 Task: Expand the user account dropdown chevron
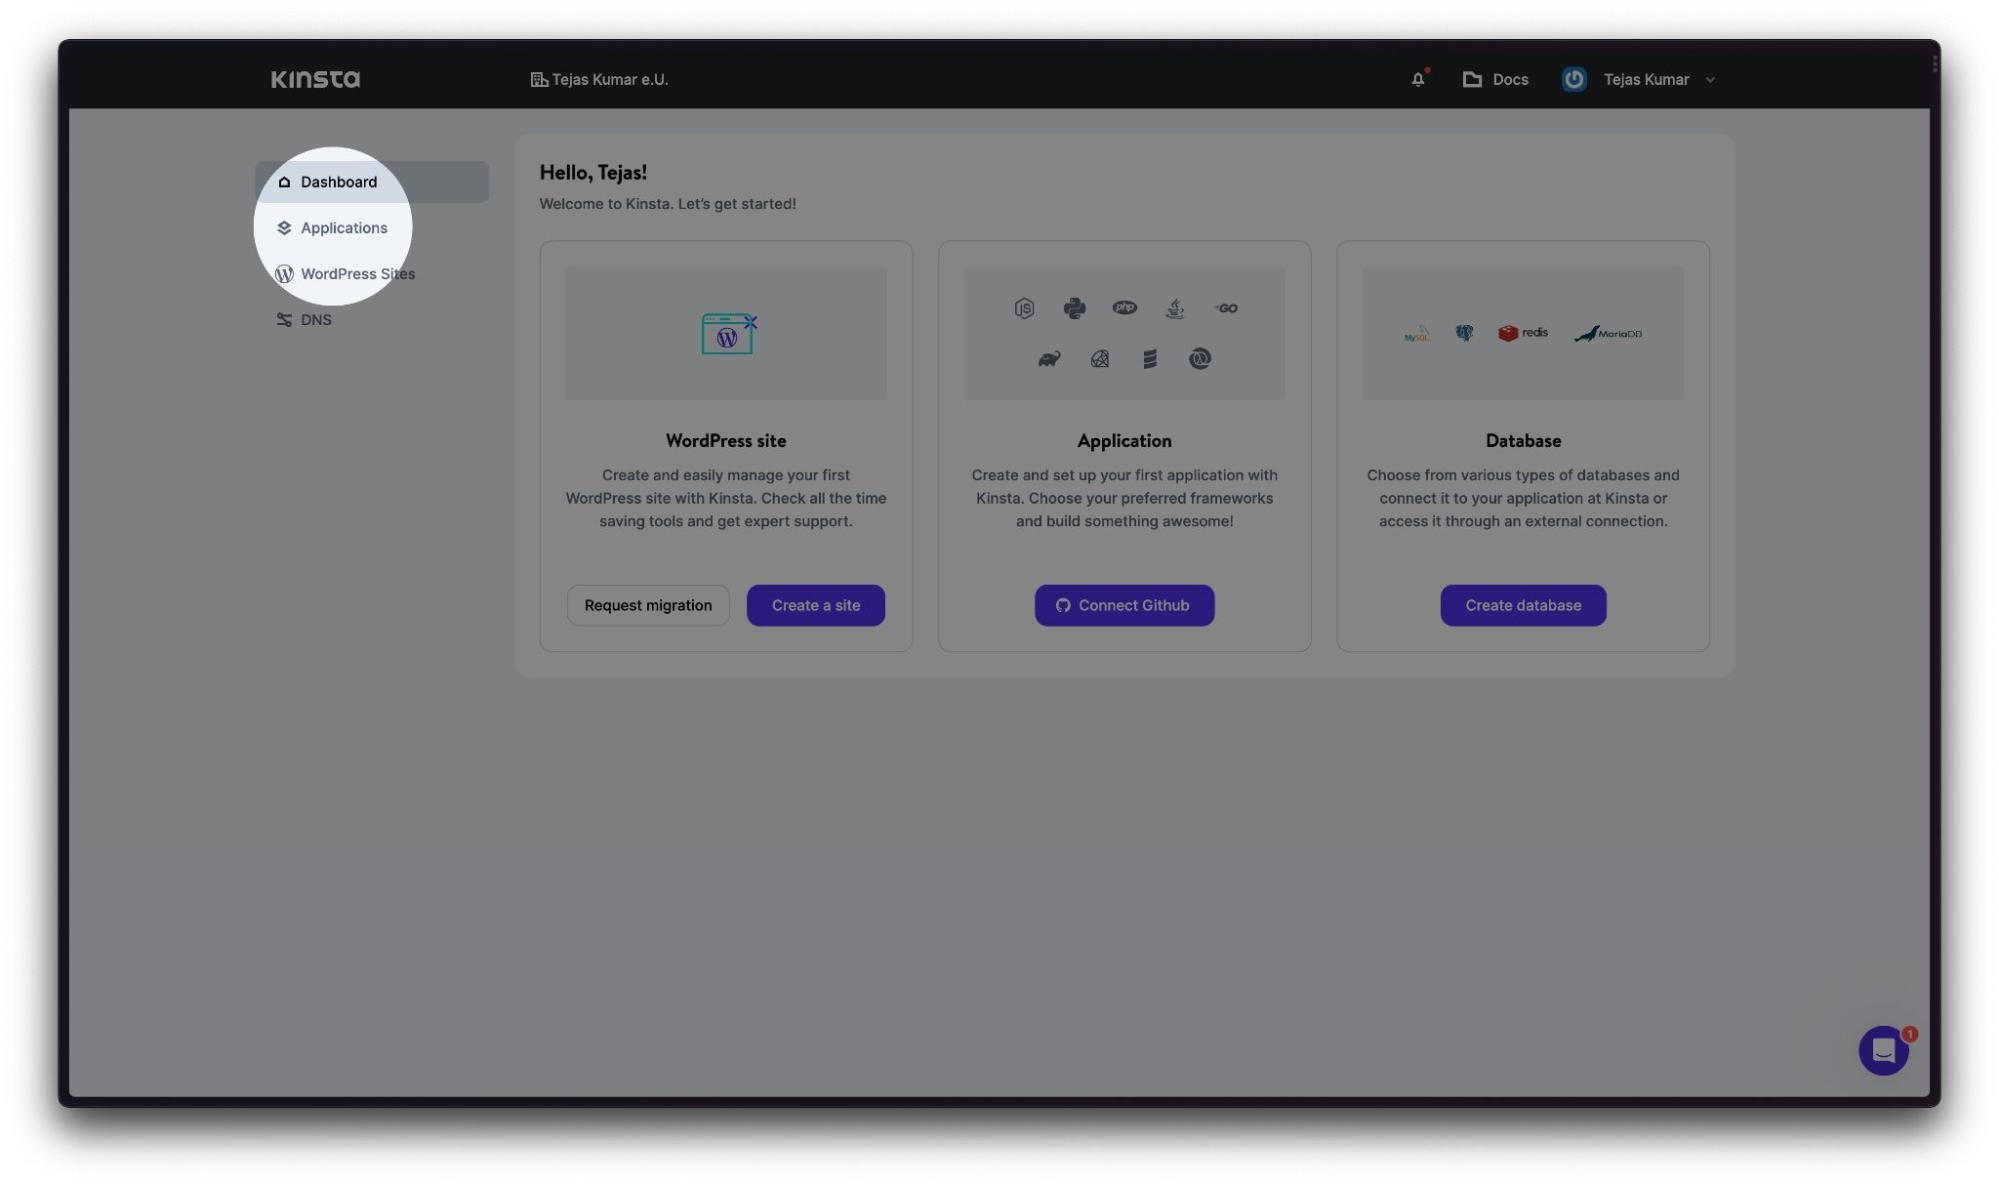tap(1710, 80)
